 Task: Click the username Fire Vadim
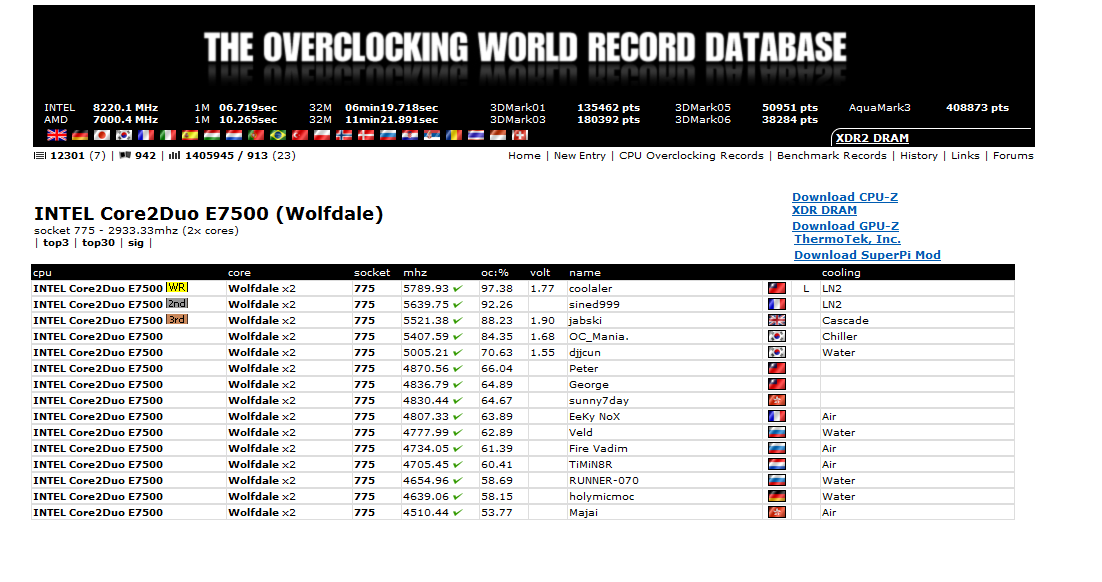coord(598,448)
